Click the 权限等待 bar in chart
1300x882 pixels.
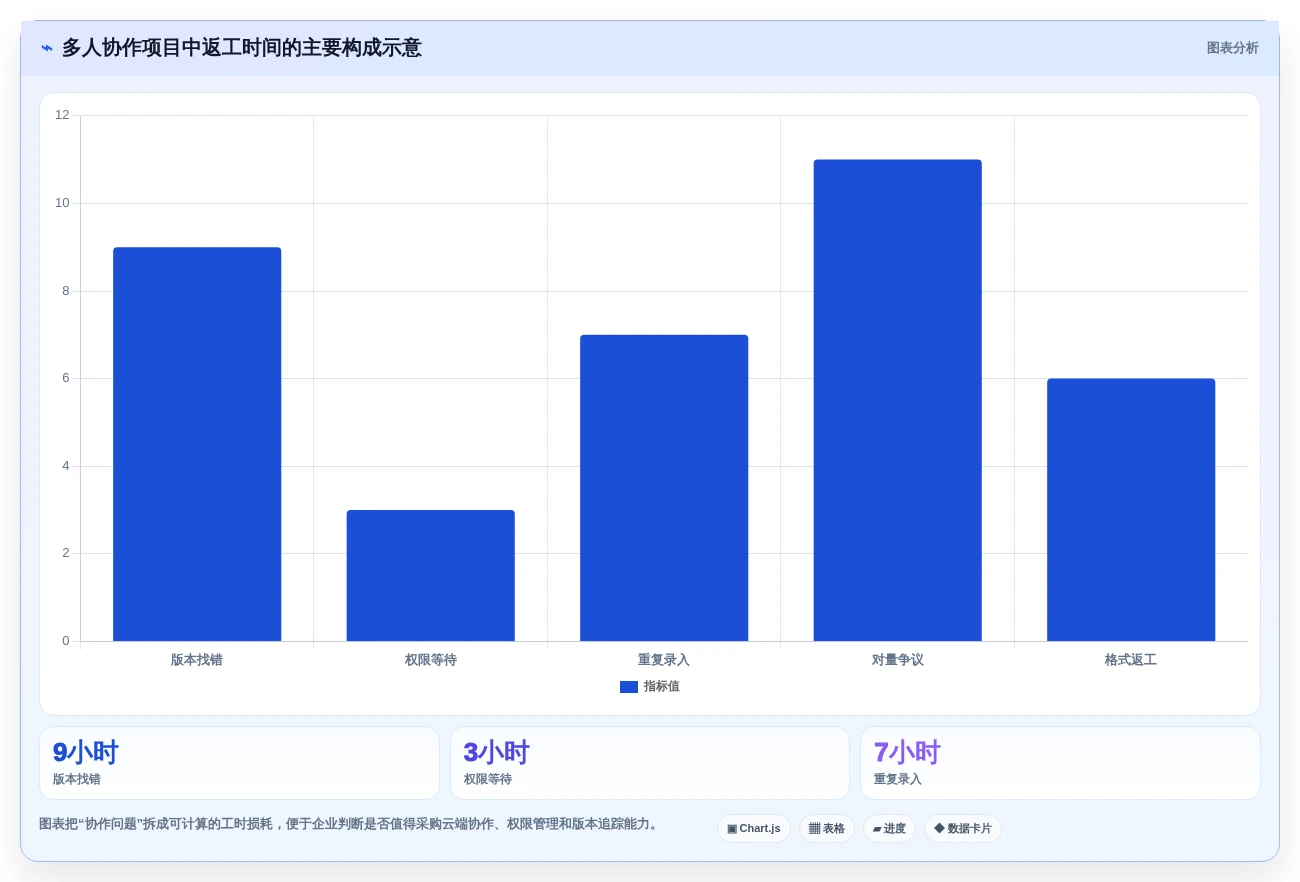tap(431, 576)
